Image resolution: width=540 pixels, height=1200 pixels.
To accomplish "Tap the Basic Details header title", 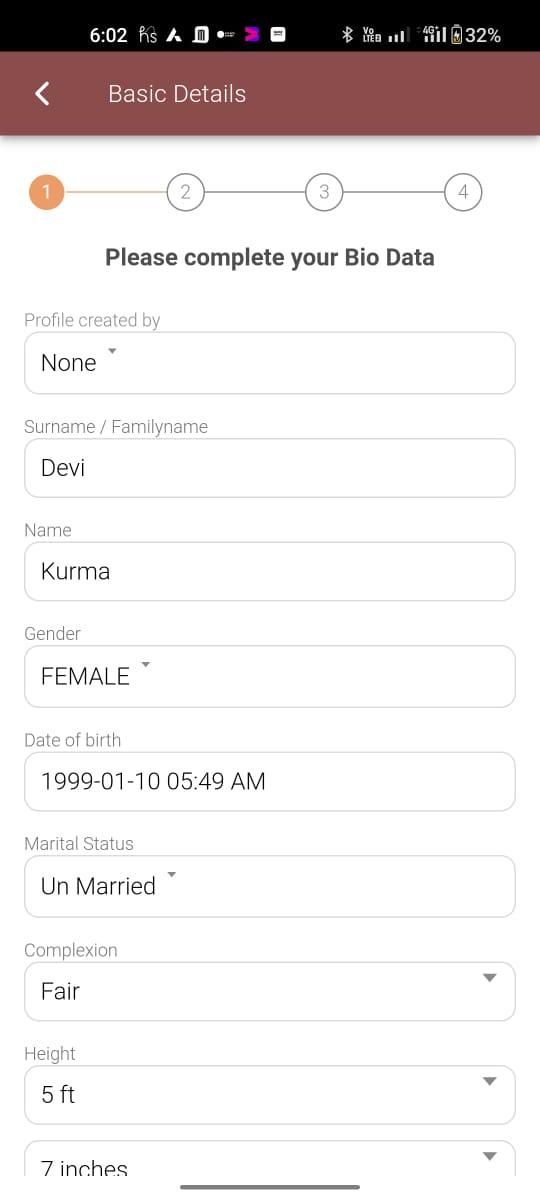I will pyautogui.click(x=177, y=94).
